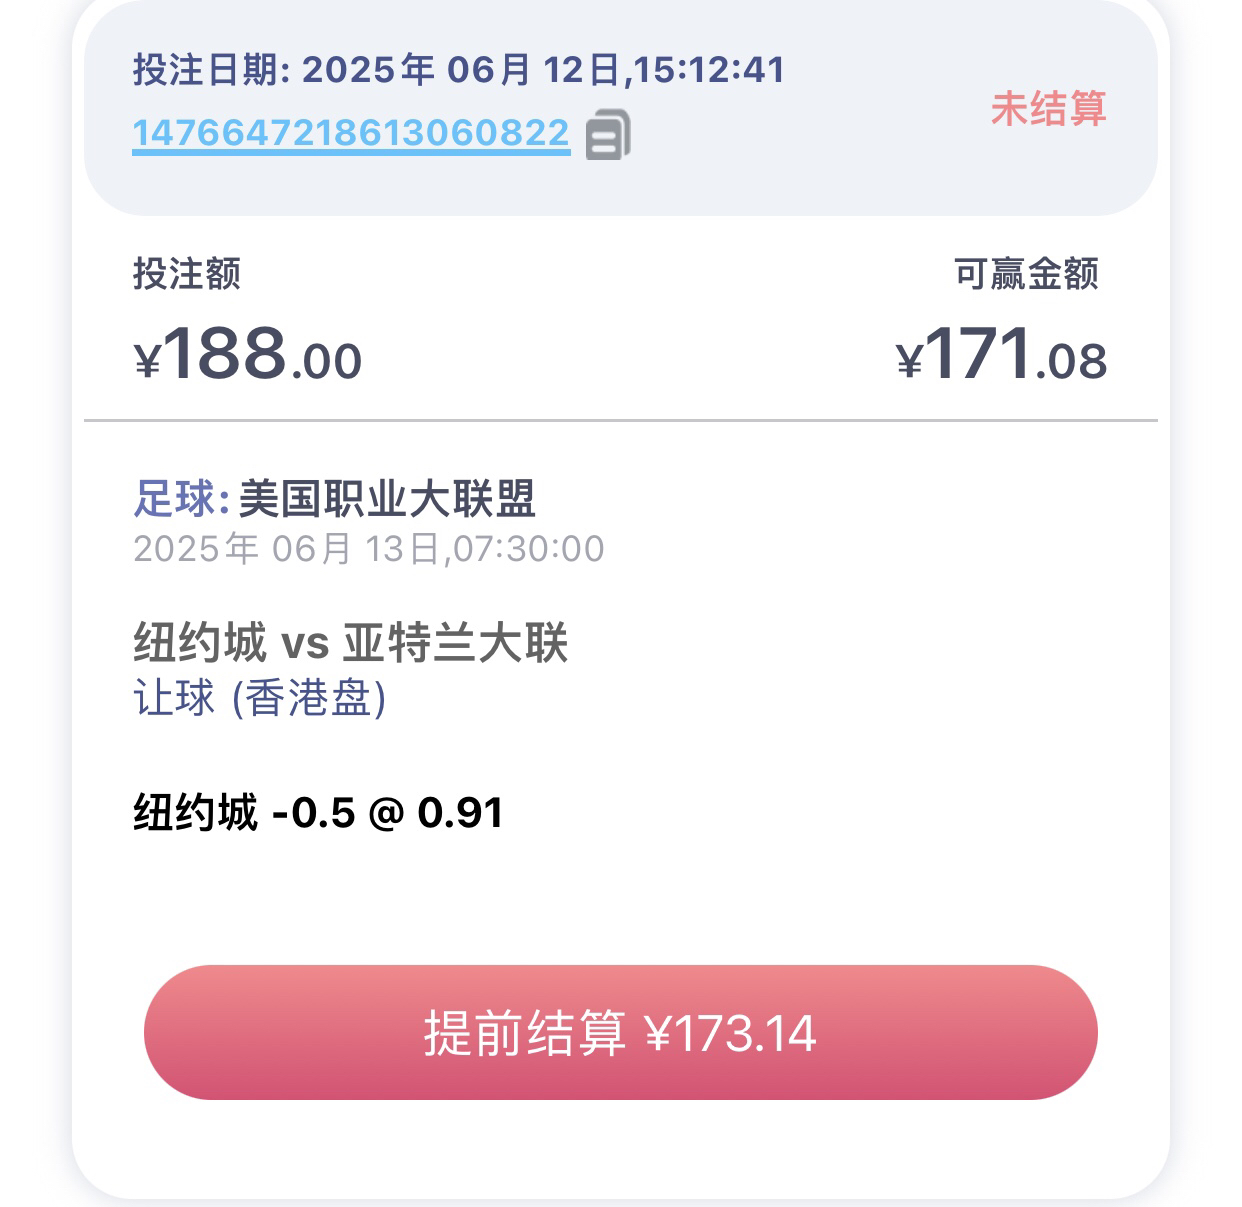Tap the 0.91 odds value
1242x1207 pixels.
click(x=460, y=812)
